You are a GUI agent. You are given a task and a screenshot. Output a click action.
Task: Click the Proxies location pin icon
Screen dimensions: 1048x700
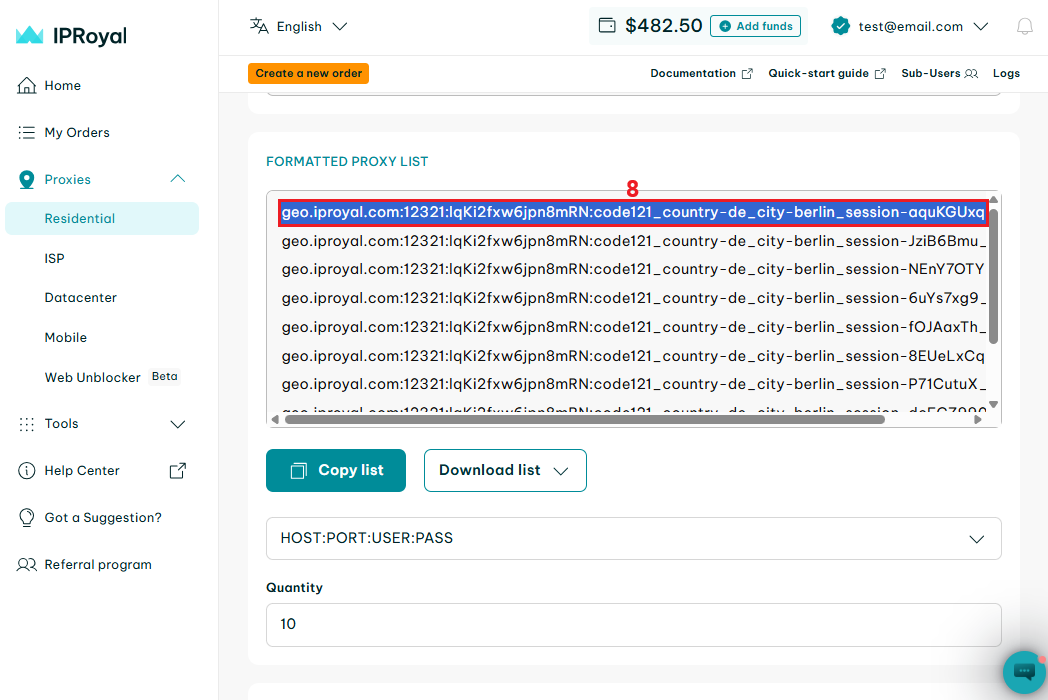pyautogui.click(x=27, y=179)
